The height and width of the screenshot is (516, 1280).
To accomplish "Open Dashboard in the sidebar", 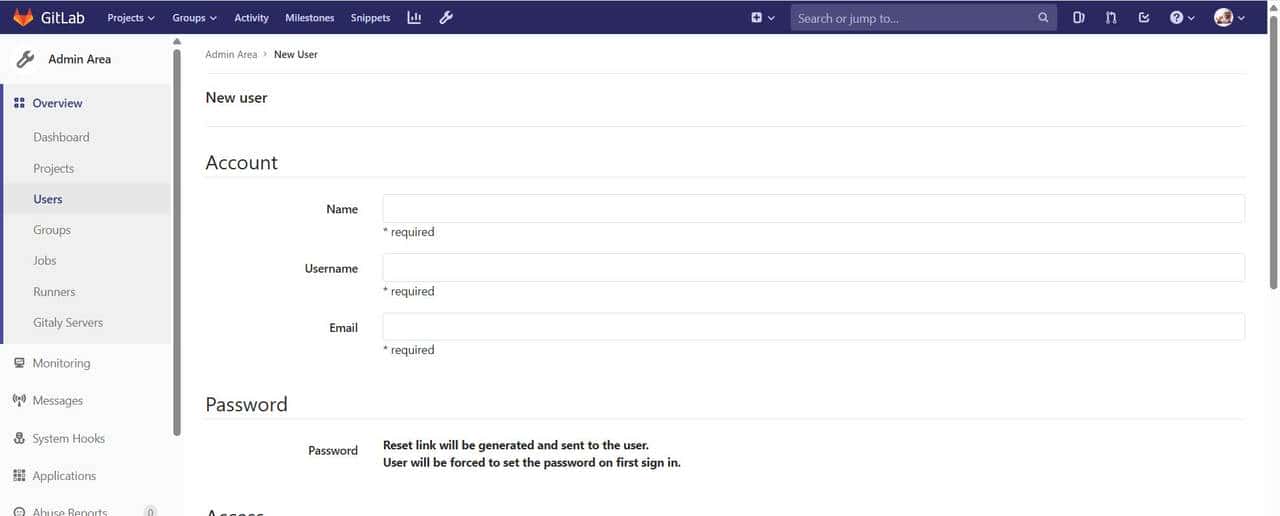I will pos(61,137).
